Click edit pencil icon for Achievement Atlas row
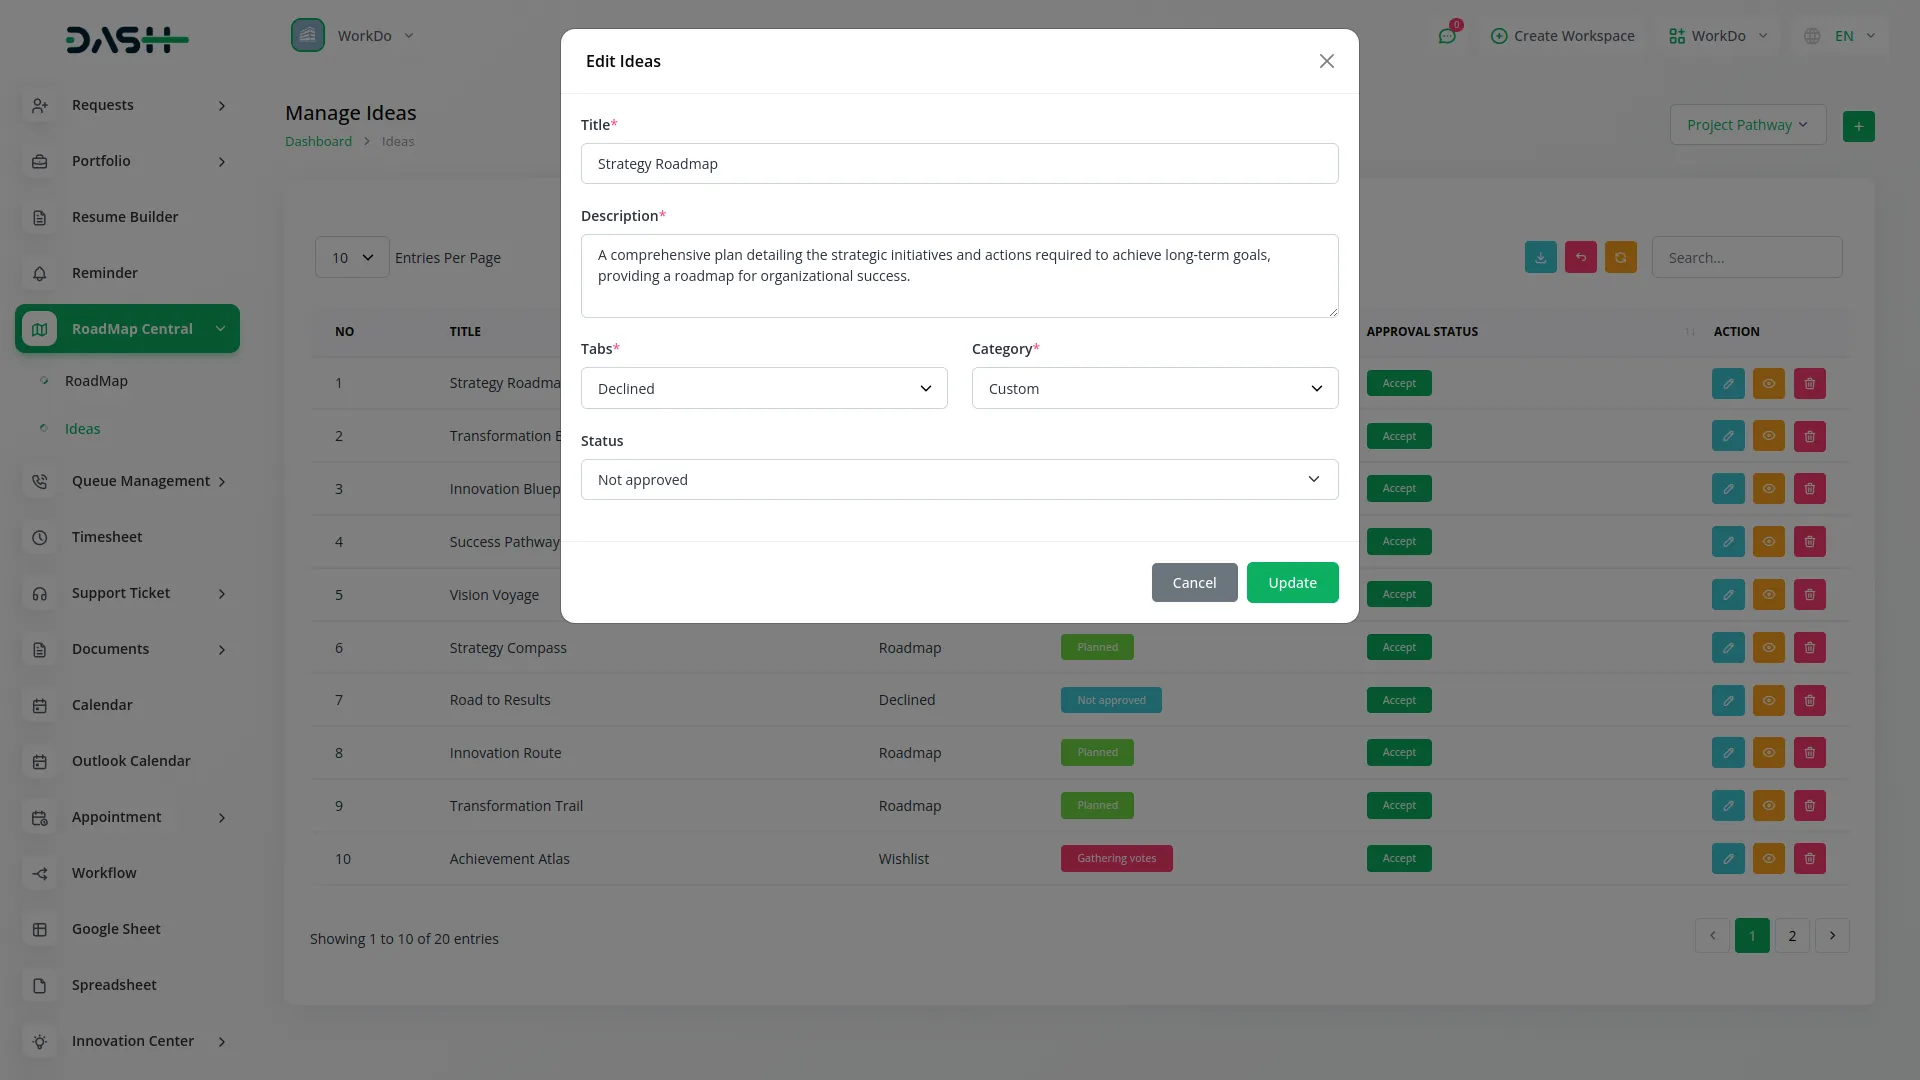This screenshot has width=1920, height=1080. (1727, 858)
